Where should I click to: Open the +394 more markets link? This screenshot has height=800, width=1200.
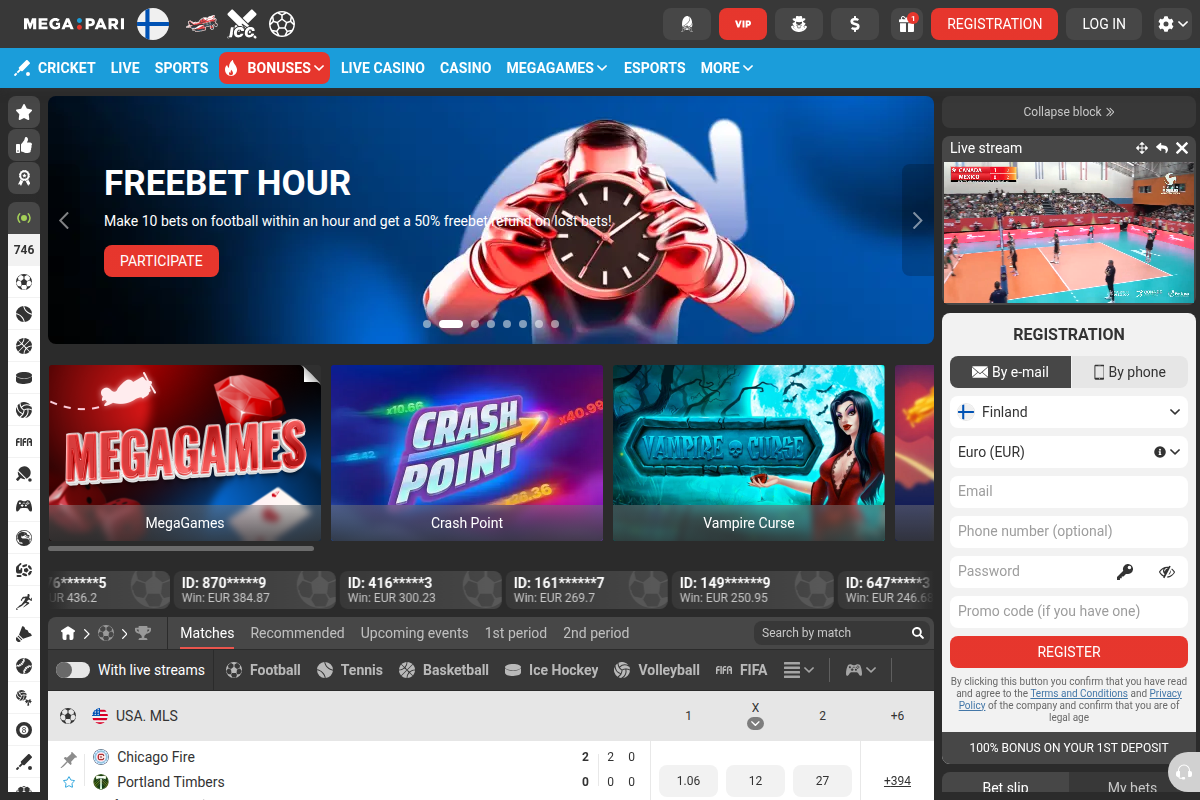(x=897, y=781)
